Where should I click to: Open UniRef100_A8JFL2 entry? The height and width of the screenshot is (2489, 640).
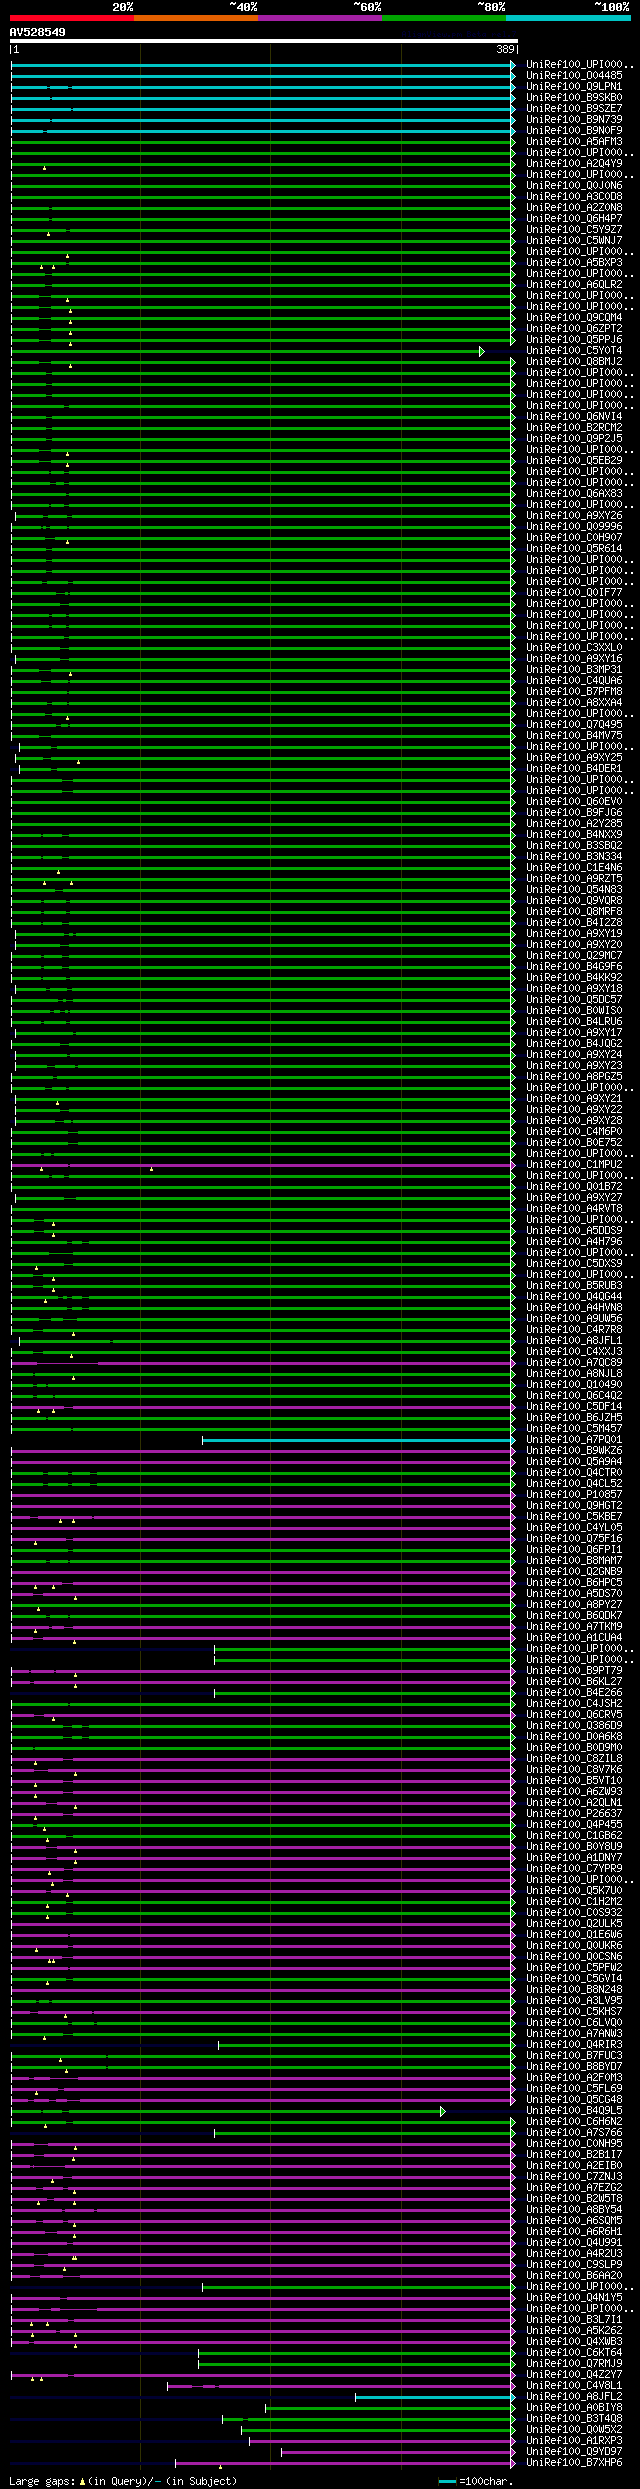(x=574, y=2397)
